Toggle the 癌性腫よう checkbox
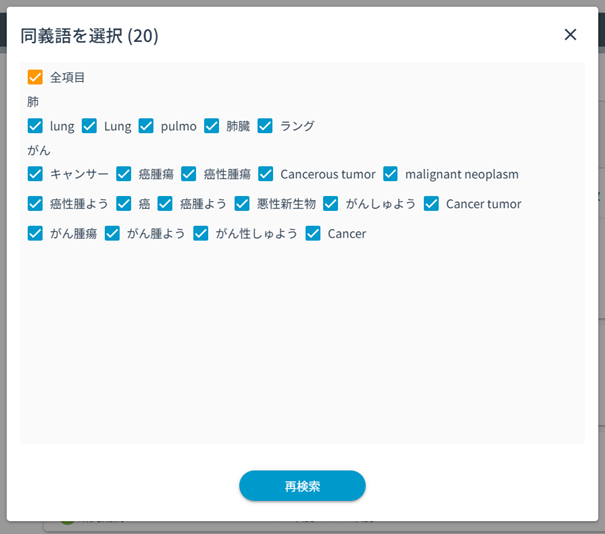This screenshot has width=605, height=534. pyautogui.click(x=36, y=204)
